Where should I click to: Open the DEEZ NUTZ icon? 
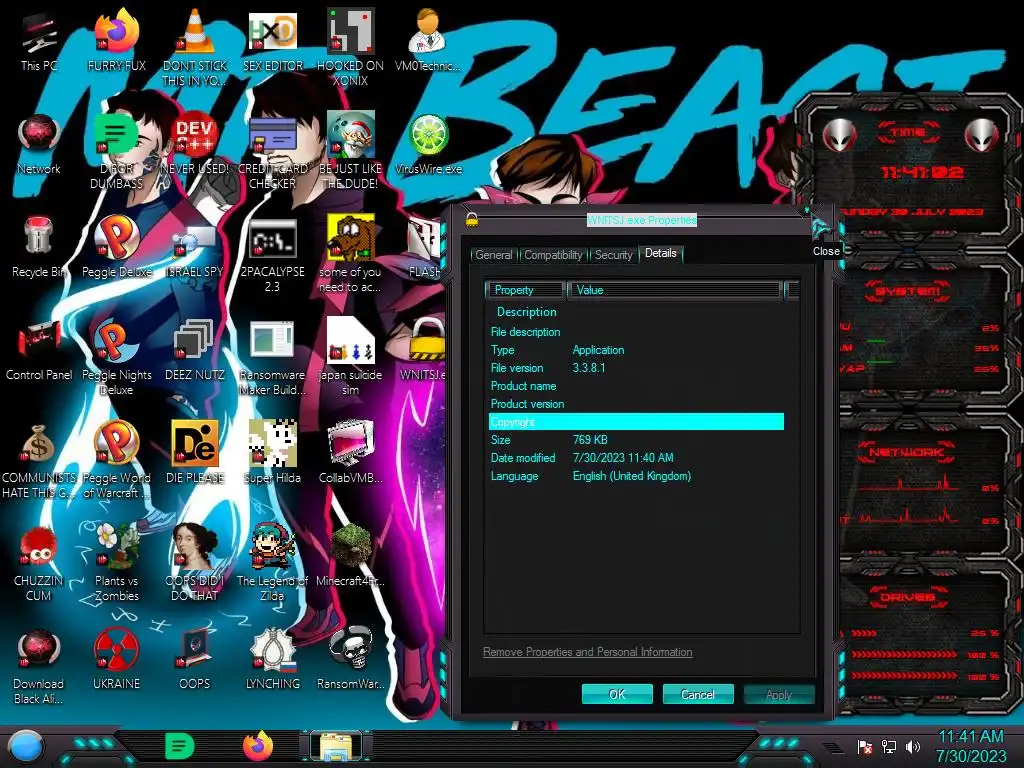click(x=194, y=350)
